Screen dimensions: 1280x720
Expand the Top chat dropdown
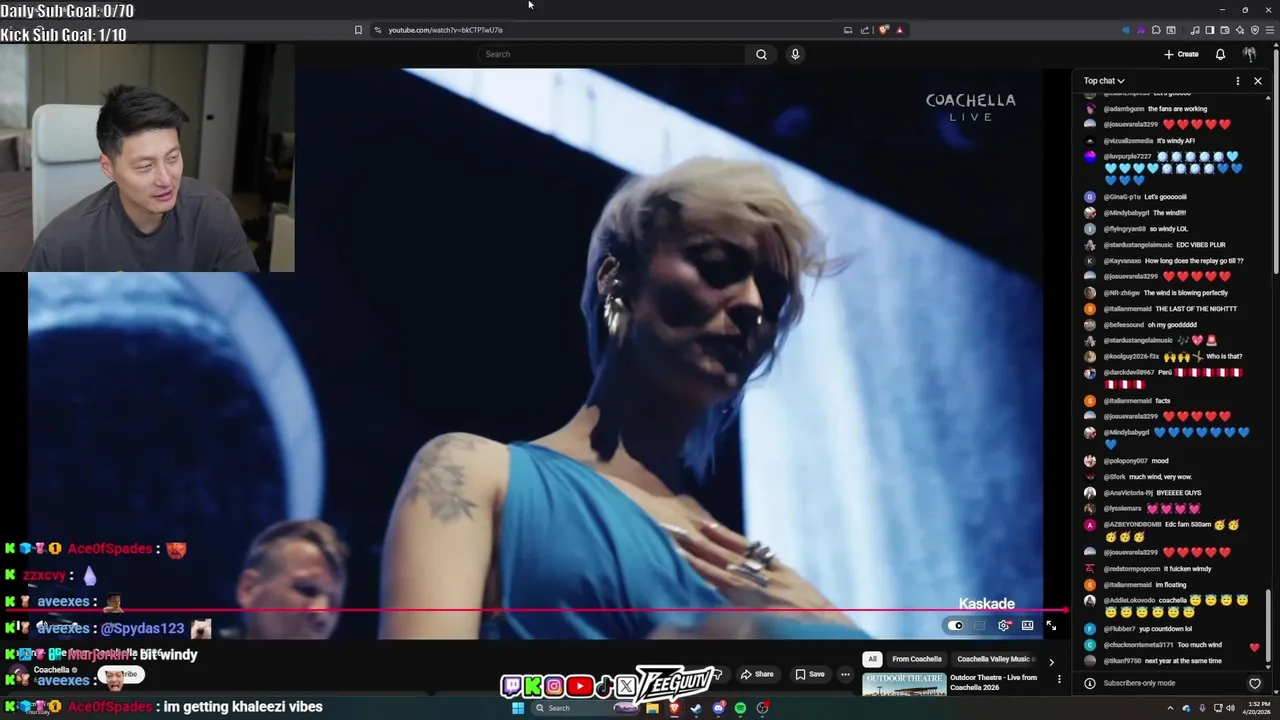tap(1104, 81)
